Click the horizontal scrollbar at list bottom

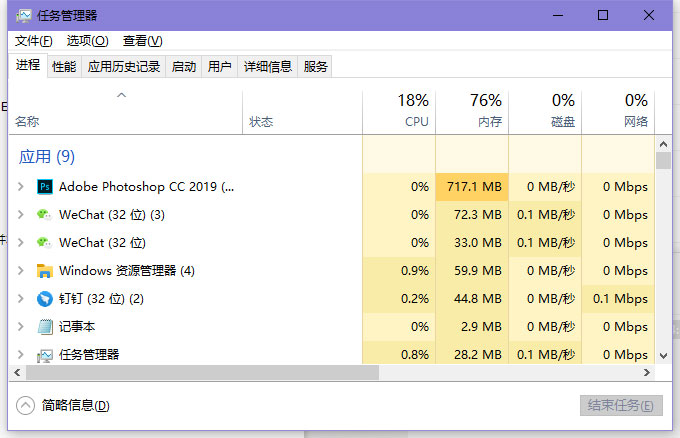200,372
